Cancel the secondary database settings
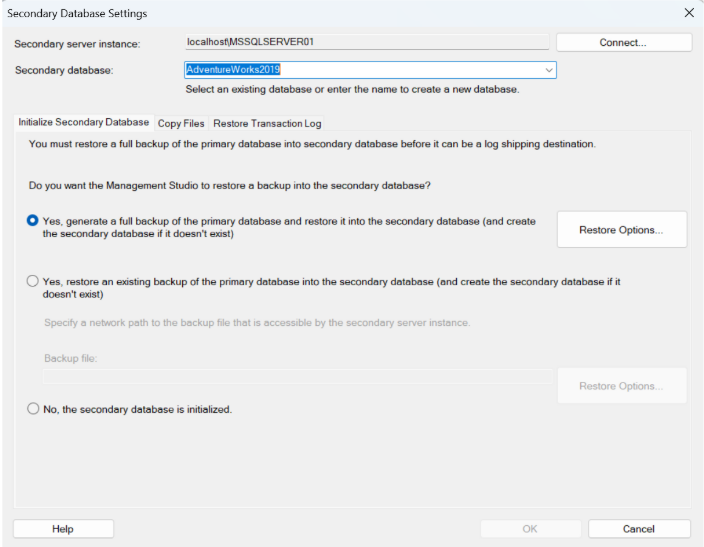This screenshot has width=704, height=547. tap(638, 529)
